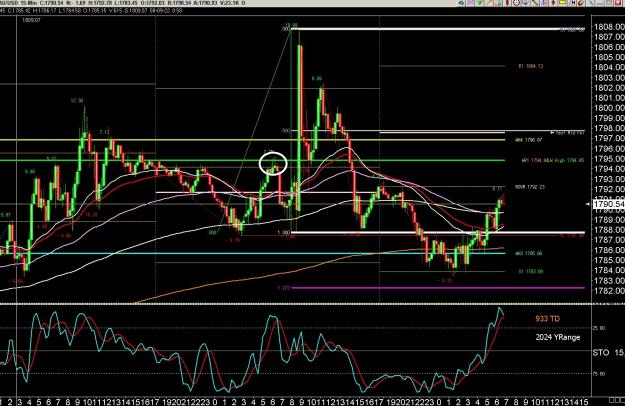
Task: Click the green vertical bar toolbar icon
Action: [499, 2]
